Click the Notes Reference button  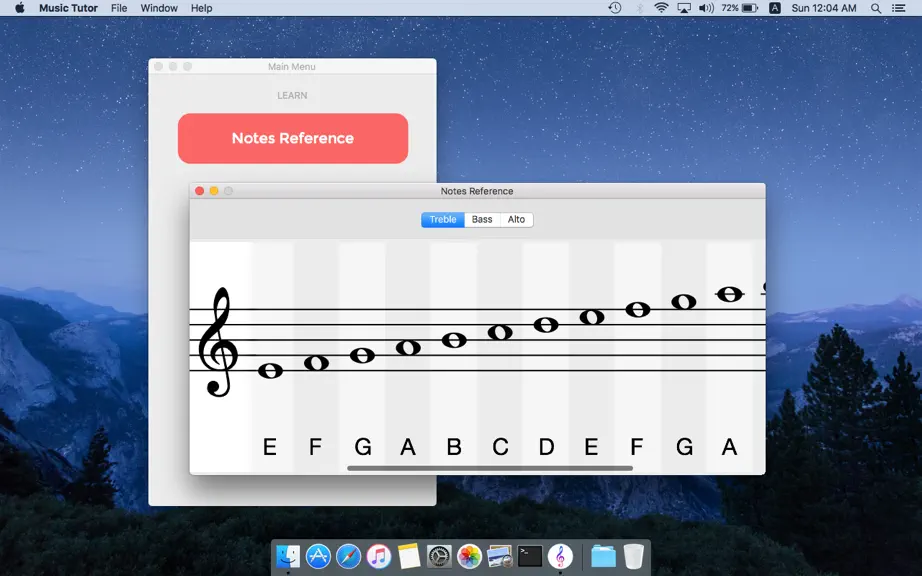[293, 138]
